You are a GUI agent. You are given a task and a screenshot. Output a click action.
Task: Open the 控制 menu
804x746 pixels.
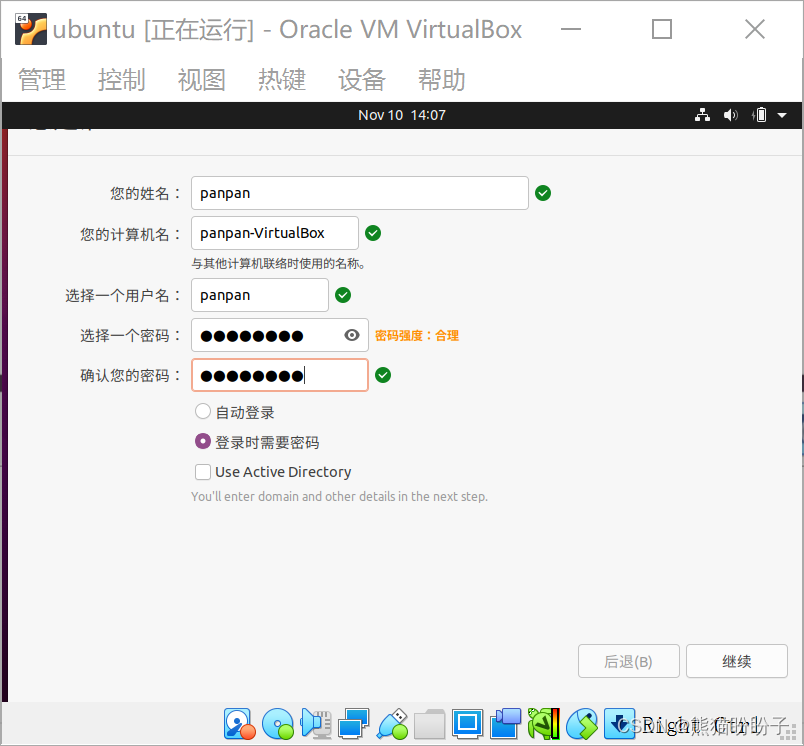122,80
